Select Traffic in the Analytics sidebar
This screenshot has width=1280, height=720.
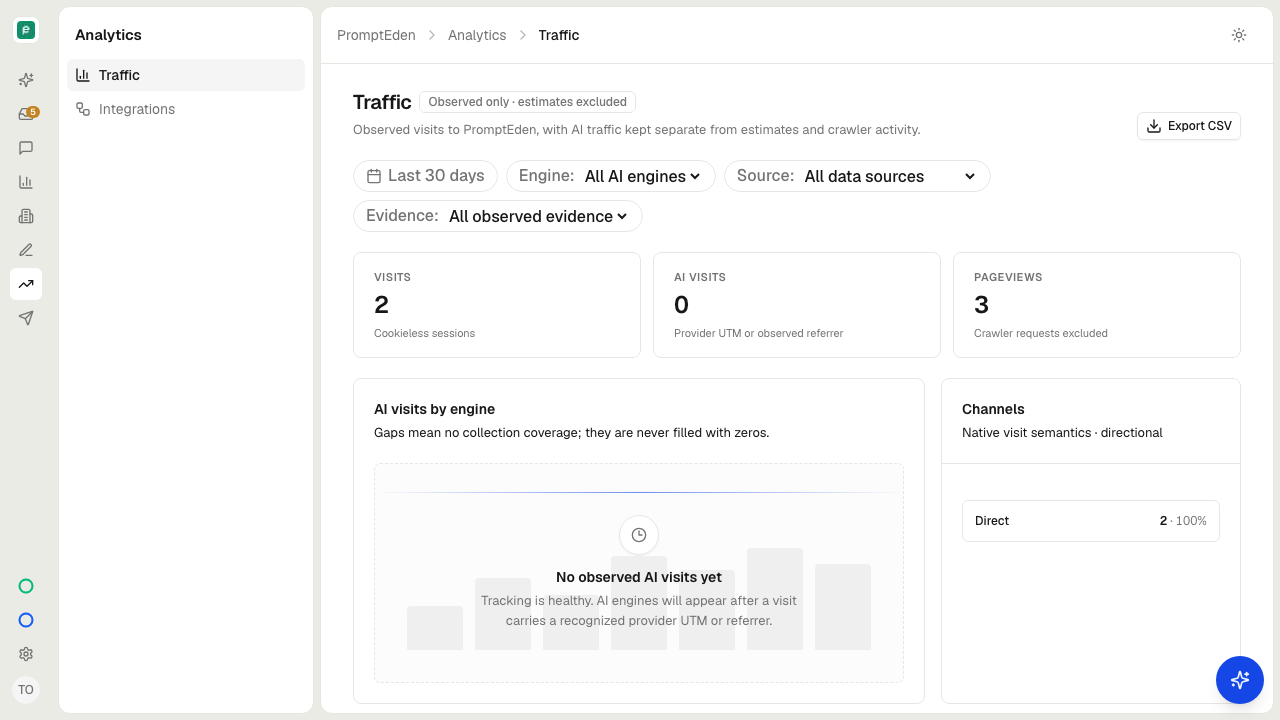186,75
